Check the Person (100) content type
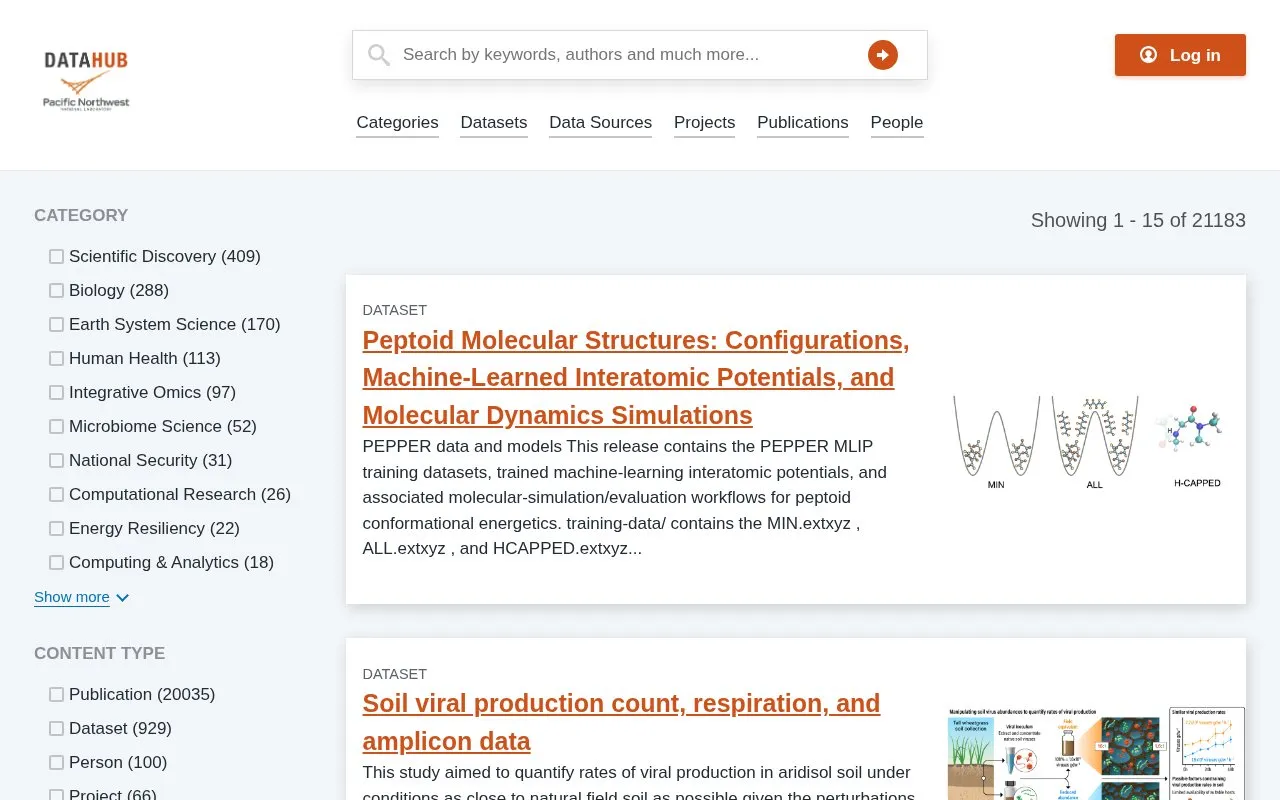 pyautogui.click(x=56, y=763)
